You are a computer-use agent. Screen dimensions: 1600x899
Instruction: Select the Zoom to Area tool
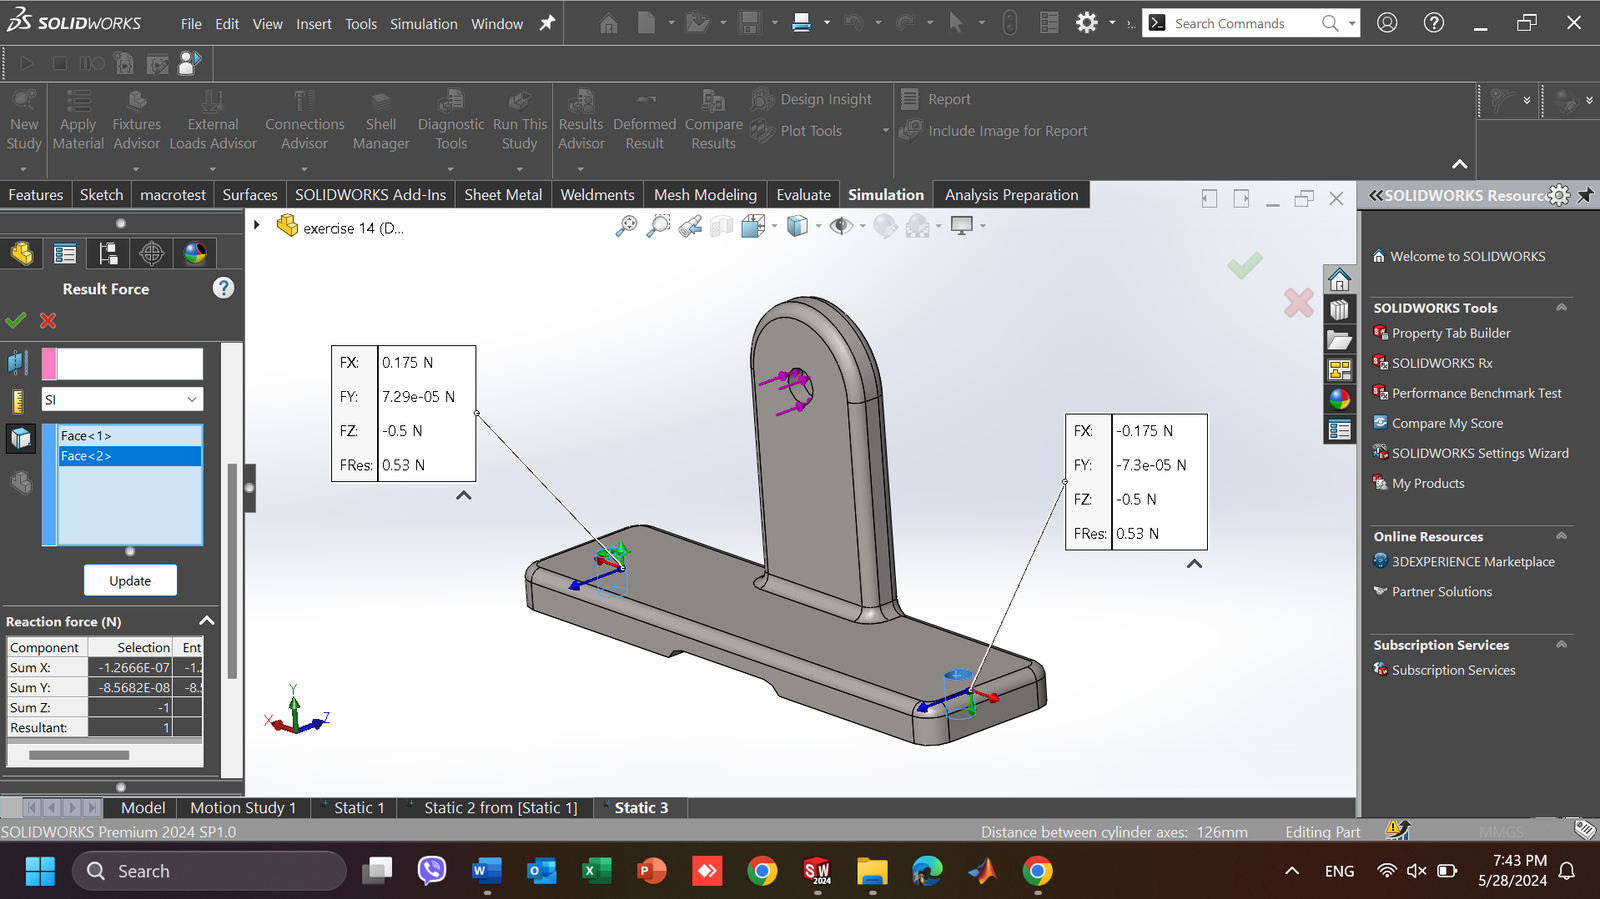(658, 226)
